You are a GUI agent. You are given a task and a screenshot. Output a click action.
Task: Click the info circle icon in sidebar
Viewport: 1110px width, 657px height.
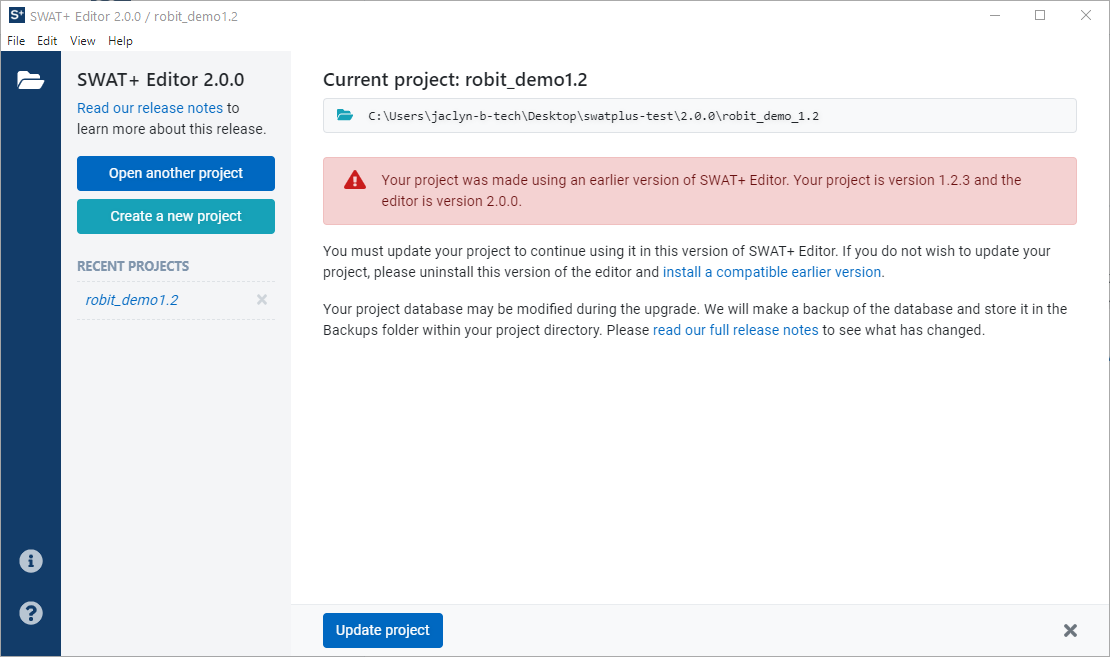pyautogui.click(x=30, y=561)
